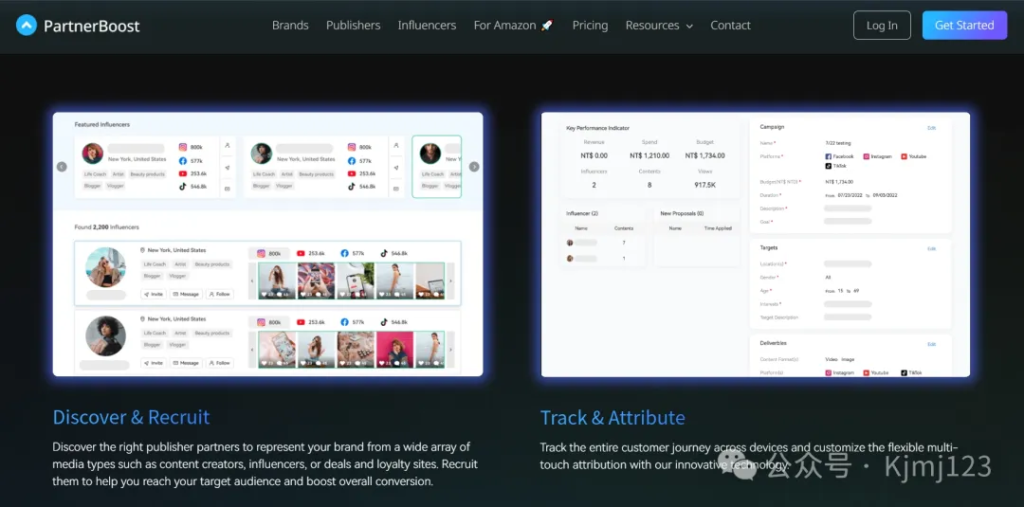Image resolution: width=1024 pixels, height=507 pixels.
Task: Expand the Resources dropdown menu
Action: (x=659, y=25)
